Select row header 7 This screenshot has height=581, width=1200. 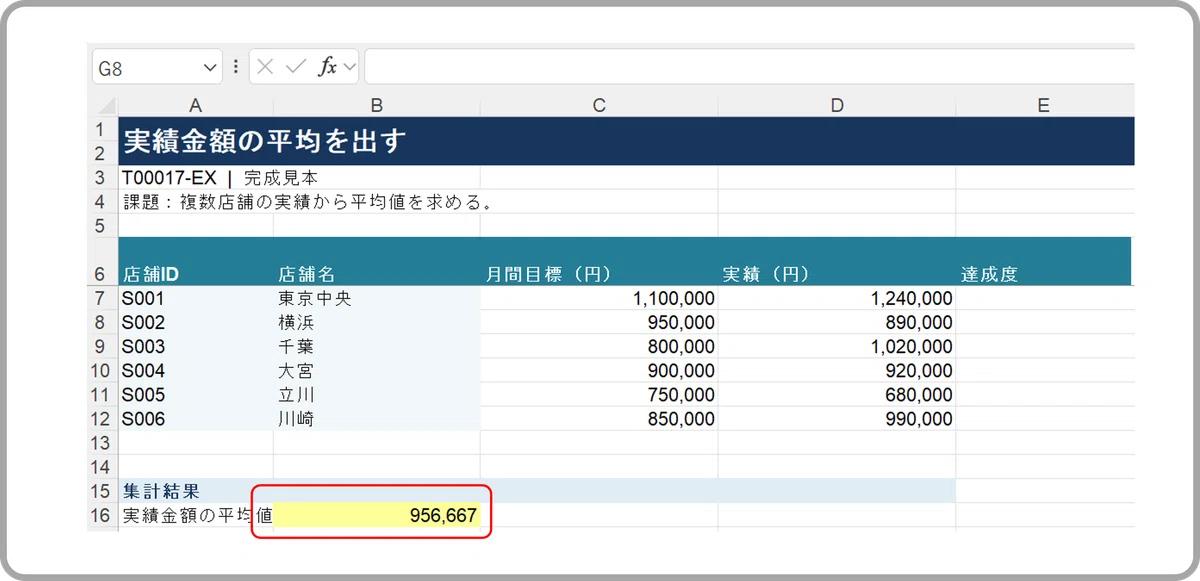tap(102, 298)
